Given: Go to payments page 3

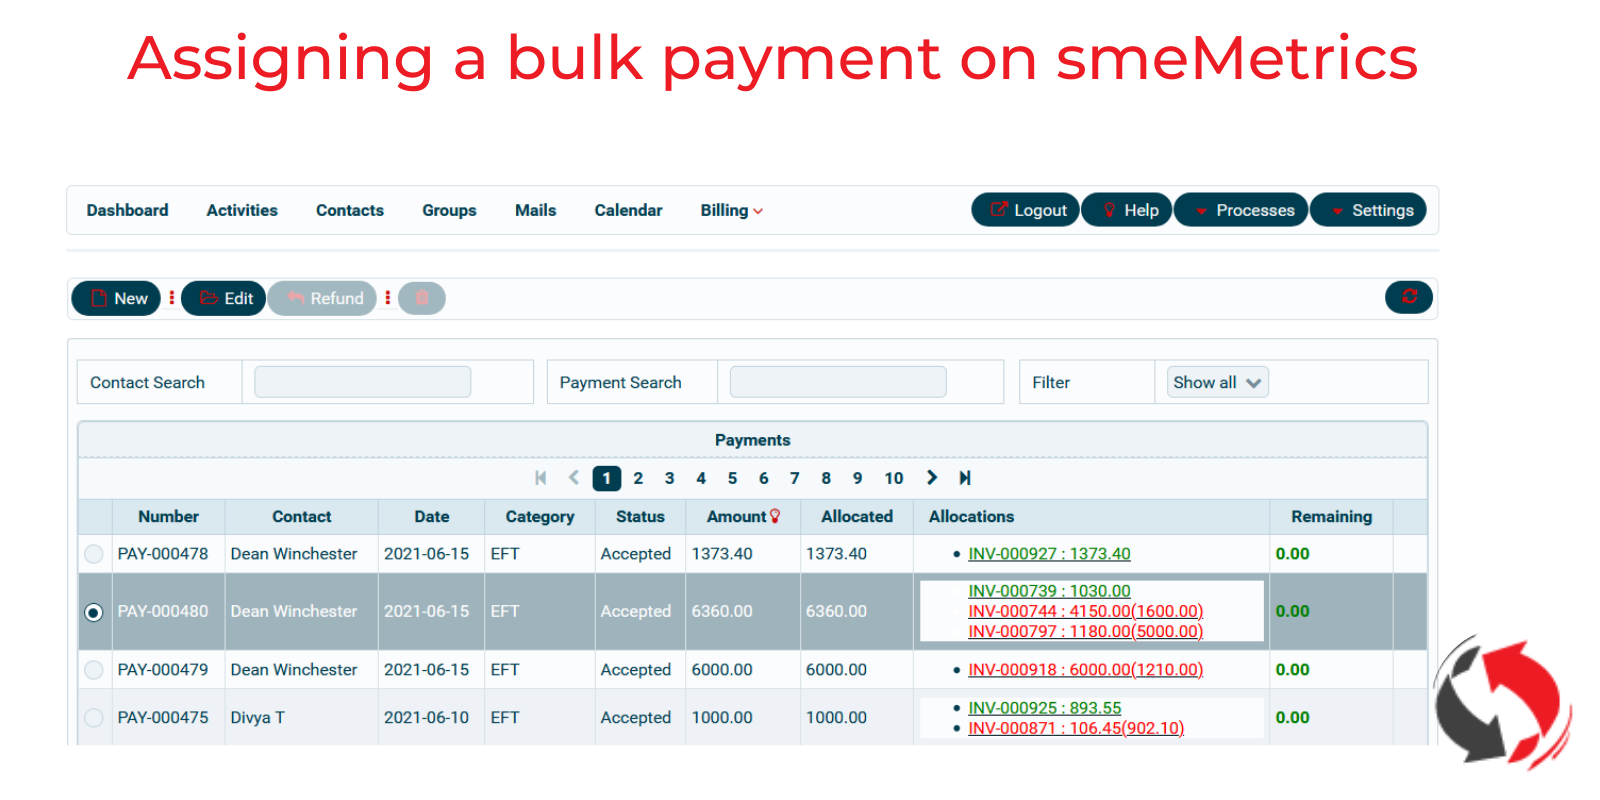Looking at the screenshot, I should pyautogui.click(x=669, y=478).
